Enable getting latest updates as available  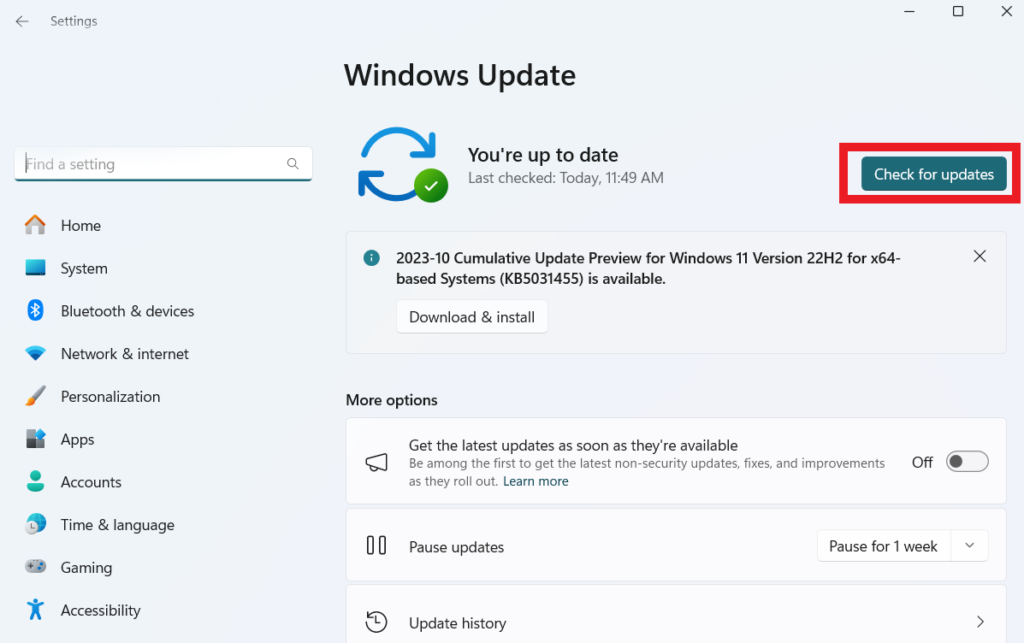(x=966, y=461)
